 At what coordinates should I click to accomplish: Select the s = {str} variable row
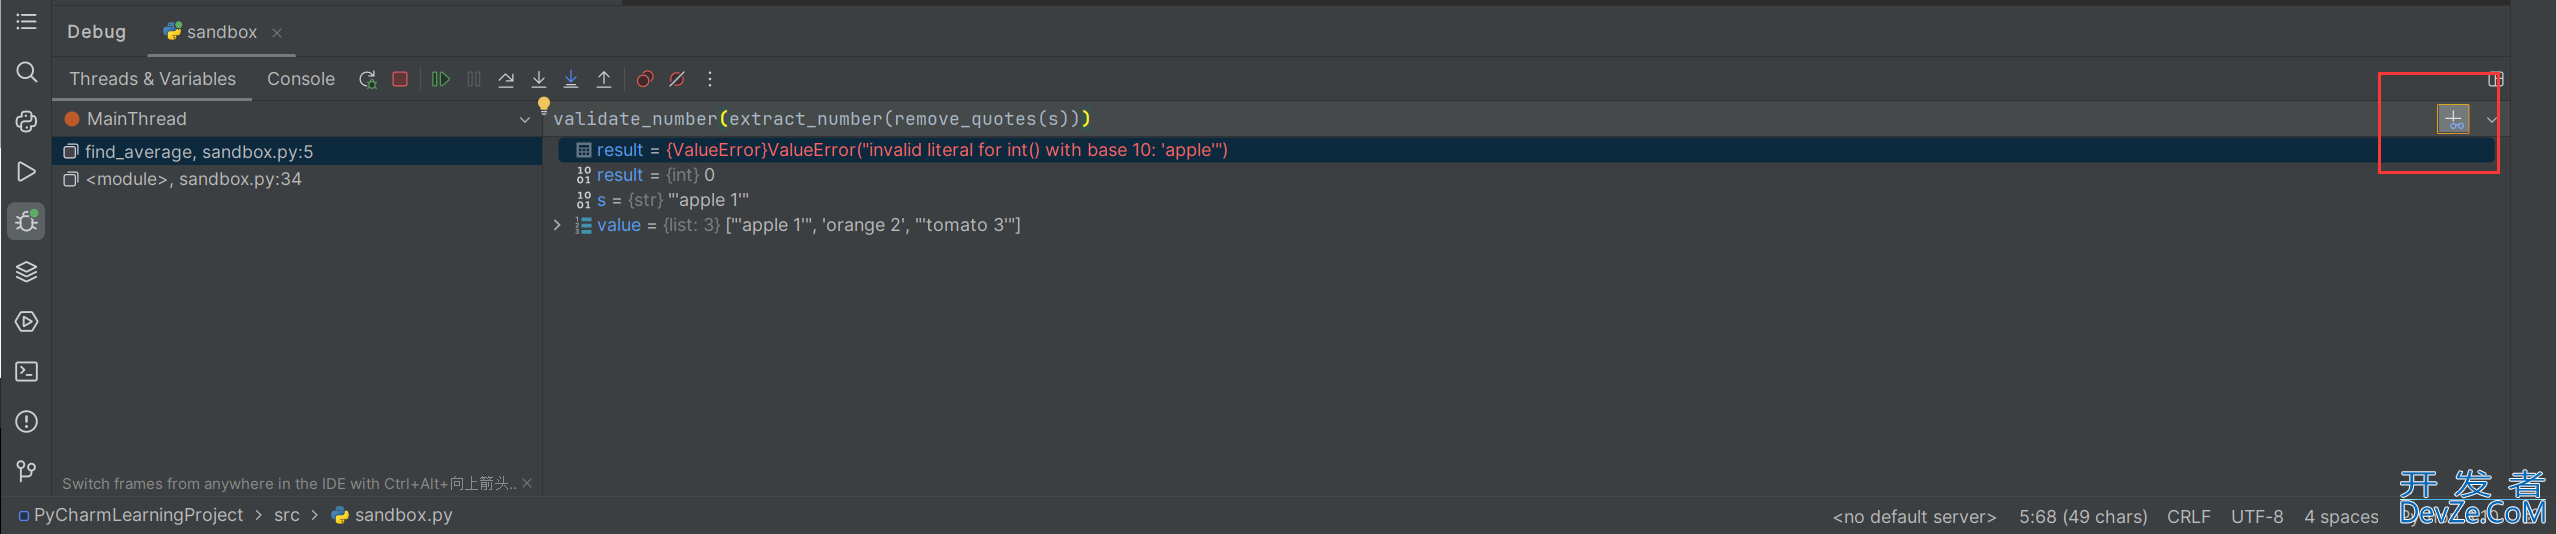[1527, 200]
